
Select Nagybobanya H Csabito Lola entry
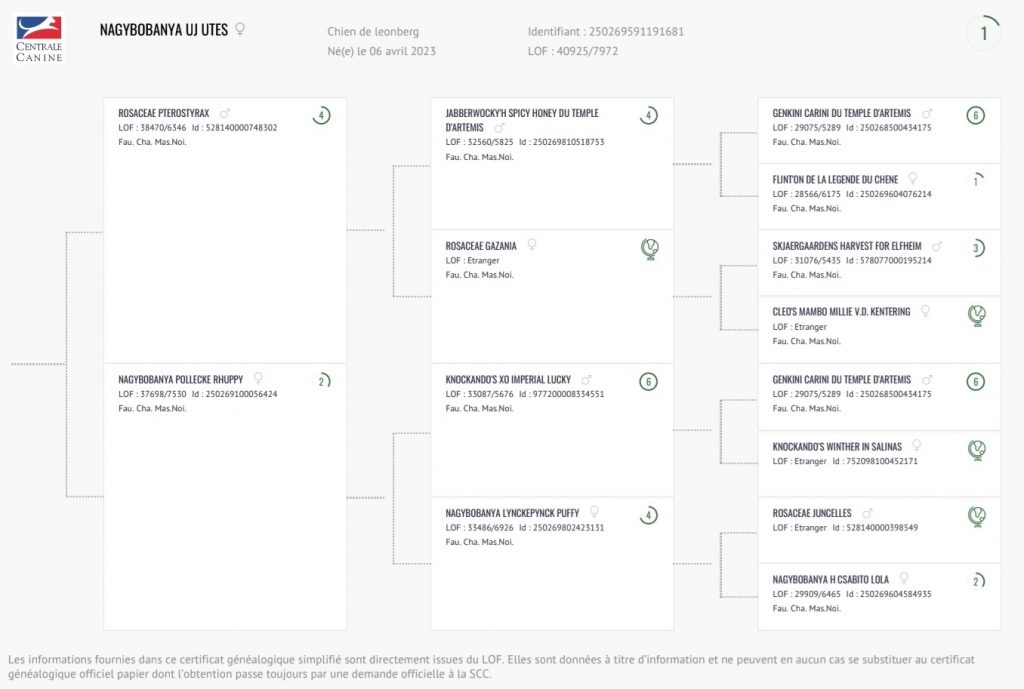[x=831, y=579]
